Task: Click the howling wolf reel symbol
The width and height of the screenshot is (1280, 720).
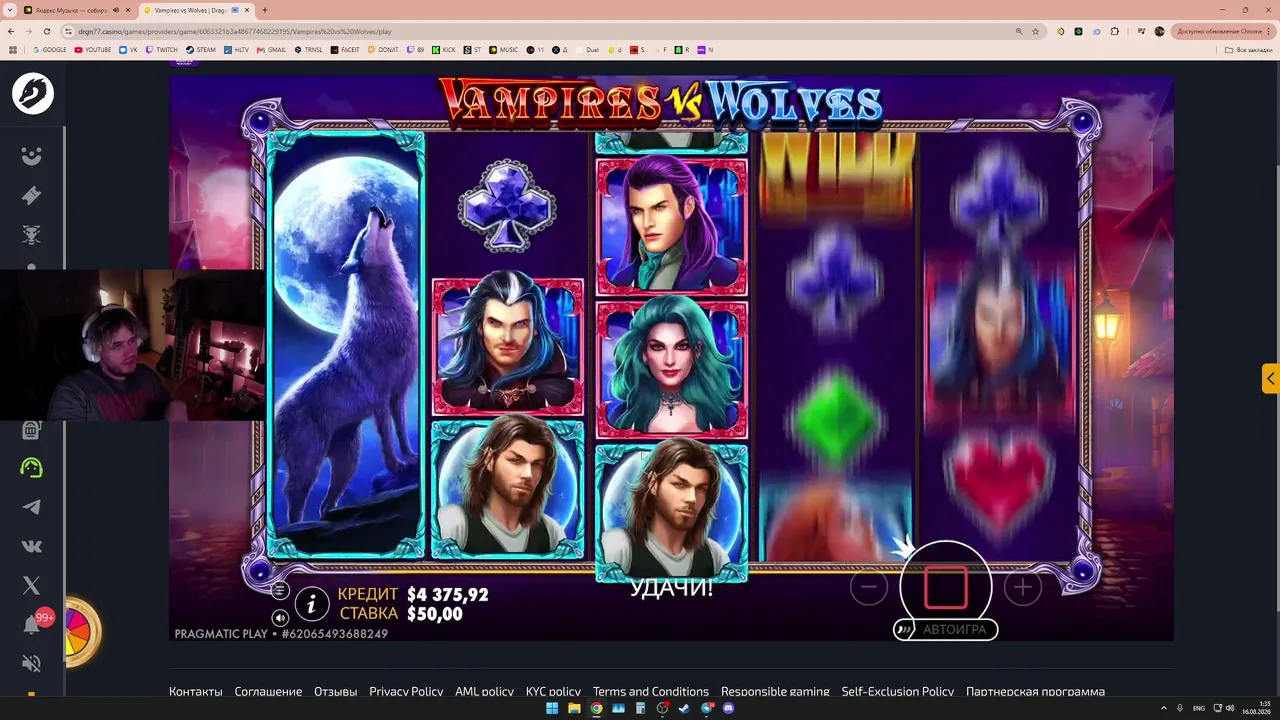Action: pos(345,345)
